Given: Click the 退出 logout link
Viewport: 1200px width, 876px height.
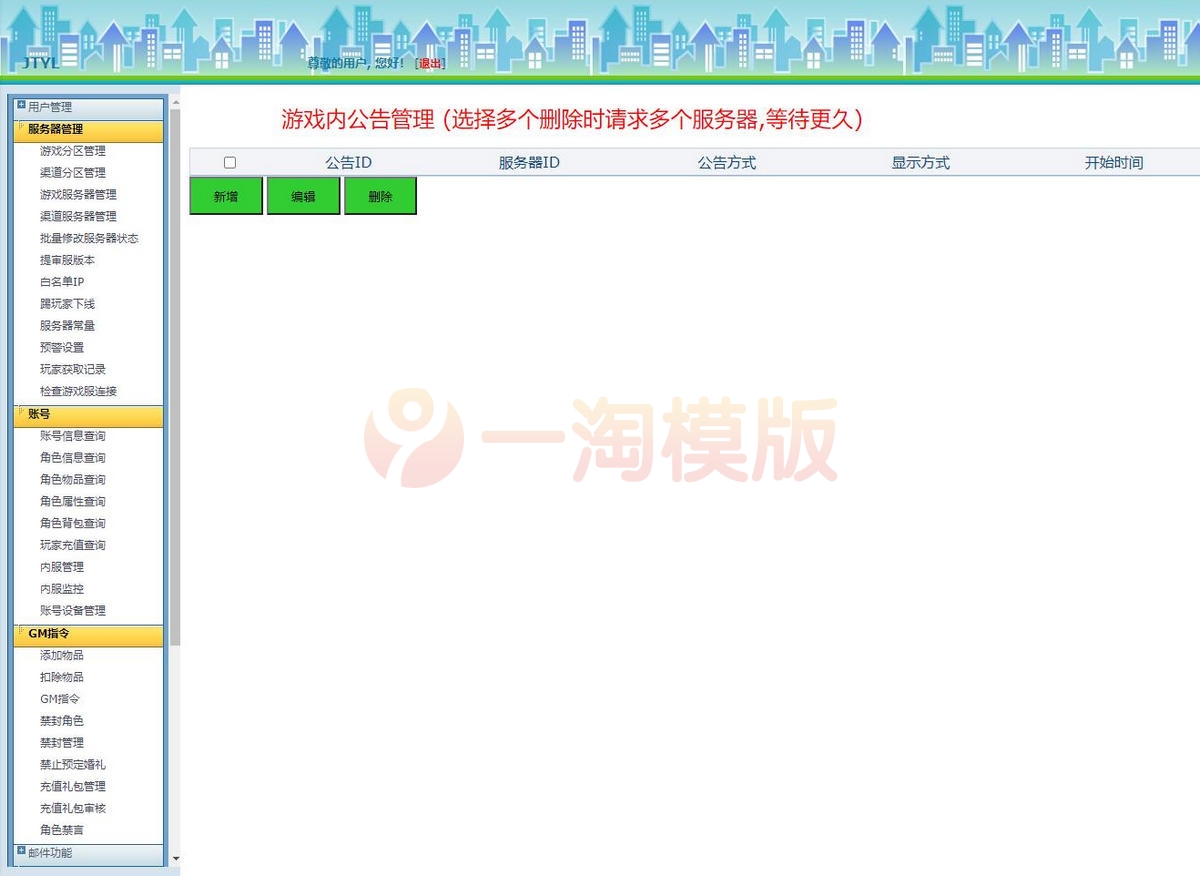Looking at the screenshot, I should click(x=430, y=63).
